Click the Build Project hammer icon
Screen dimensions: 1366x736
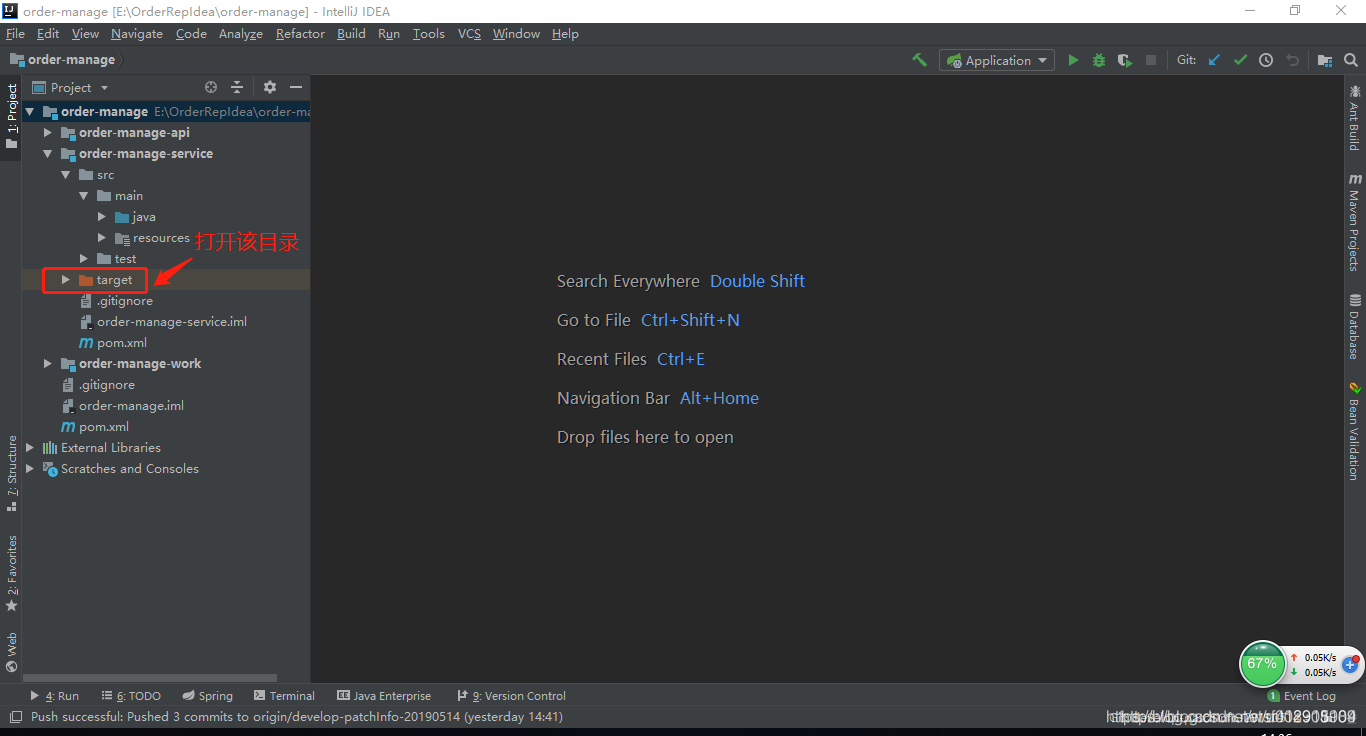click(919, 60)
